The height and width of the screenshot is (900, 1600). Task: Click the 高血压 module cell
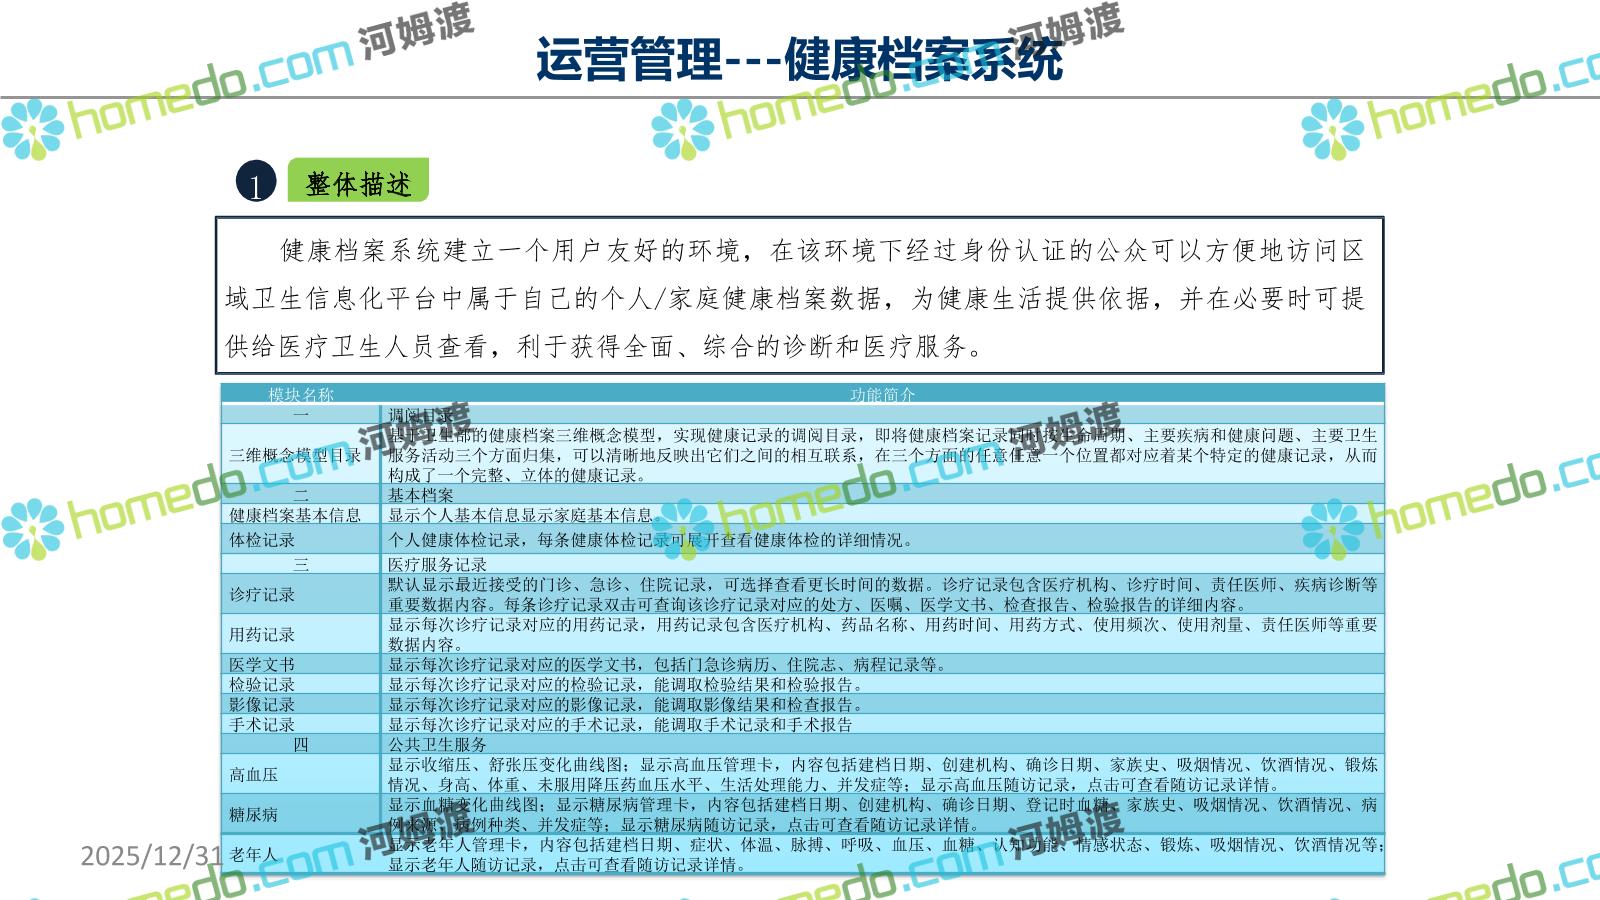click(x=254, y=774)
